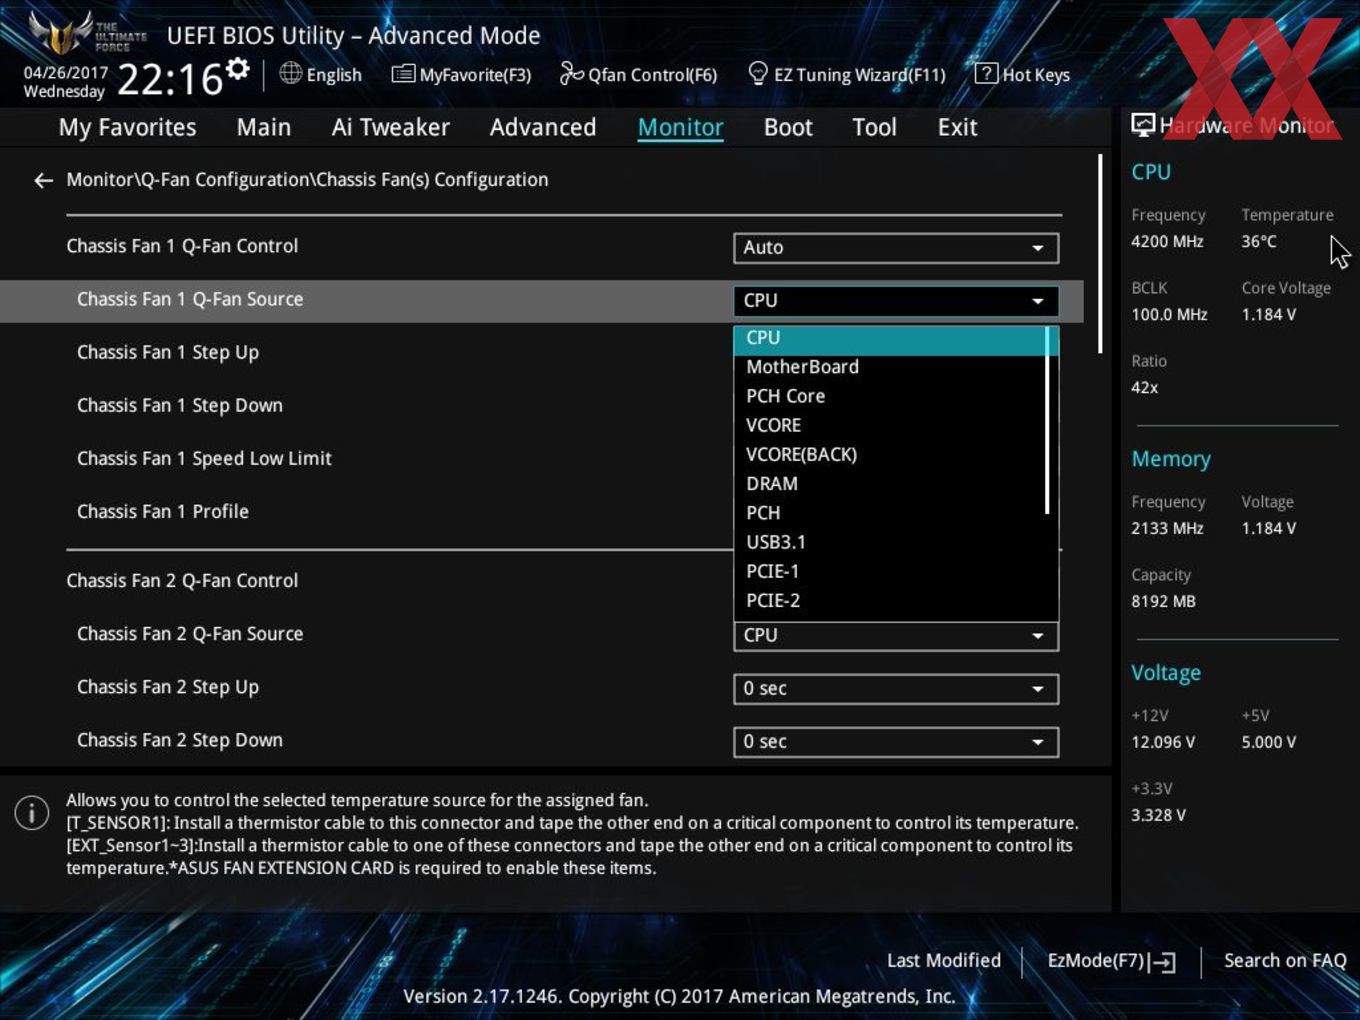The width and height of the screenshot is (1360, 1020).
Task: Click the info icon beside the help text
Action: coord(32,812)
